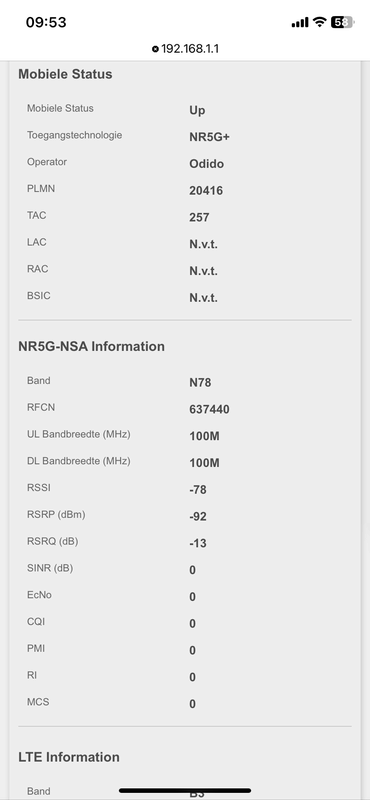The image size is (370, 800).
Task: Tap the RSRP (dBm) label
Action: pyautogui.click(x=56, y=514)
